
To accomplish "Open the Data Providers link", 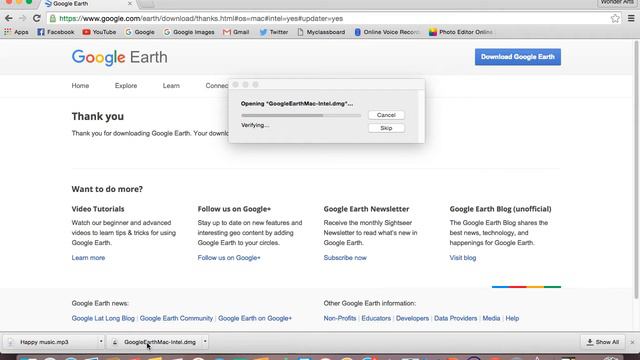I will pos(456,318).
